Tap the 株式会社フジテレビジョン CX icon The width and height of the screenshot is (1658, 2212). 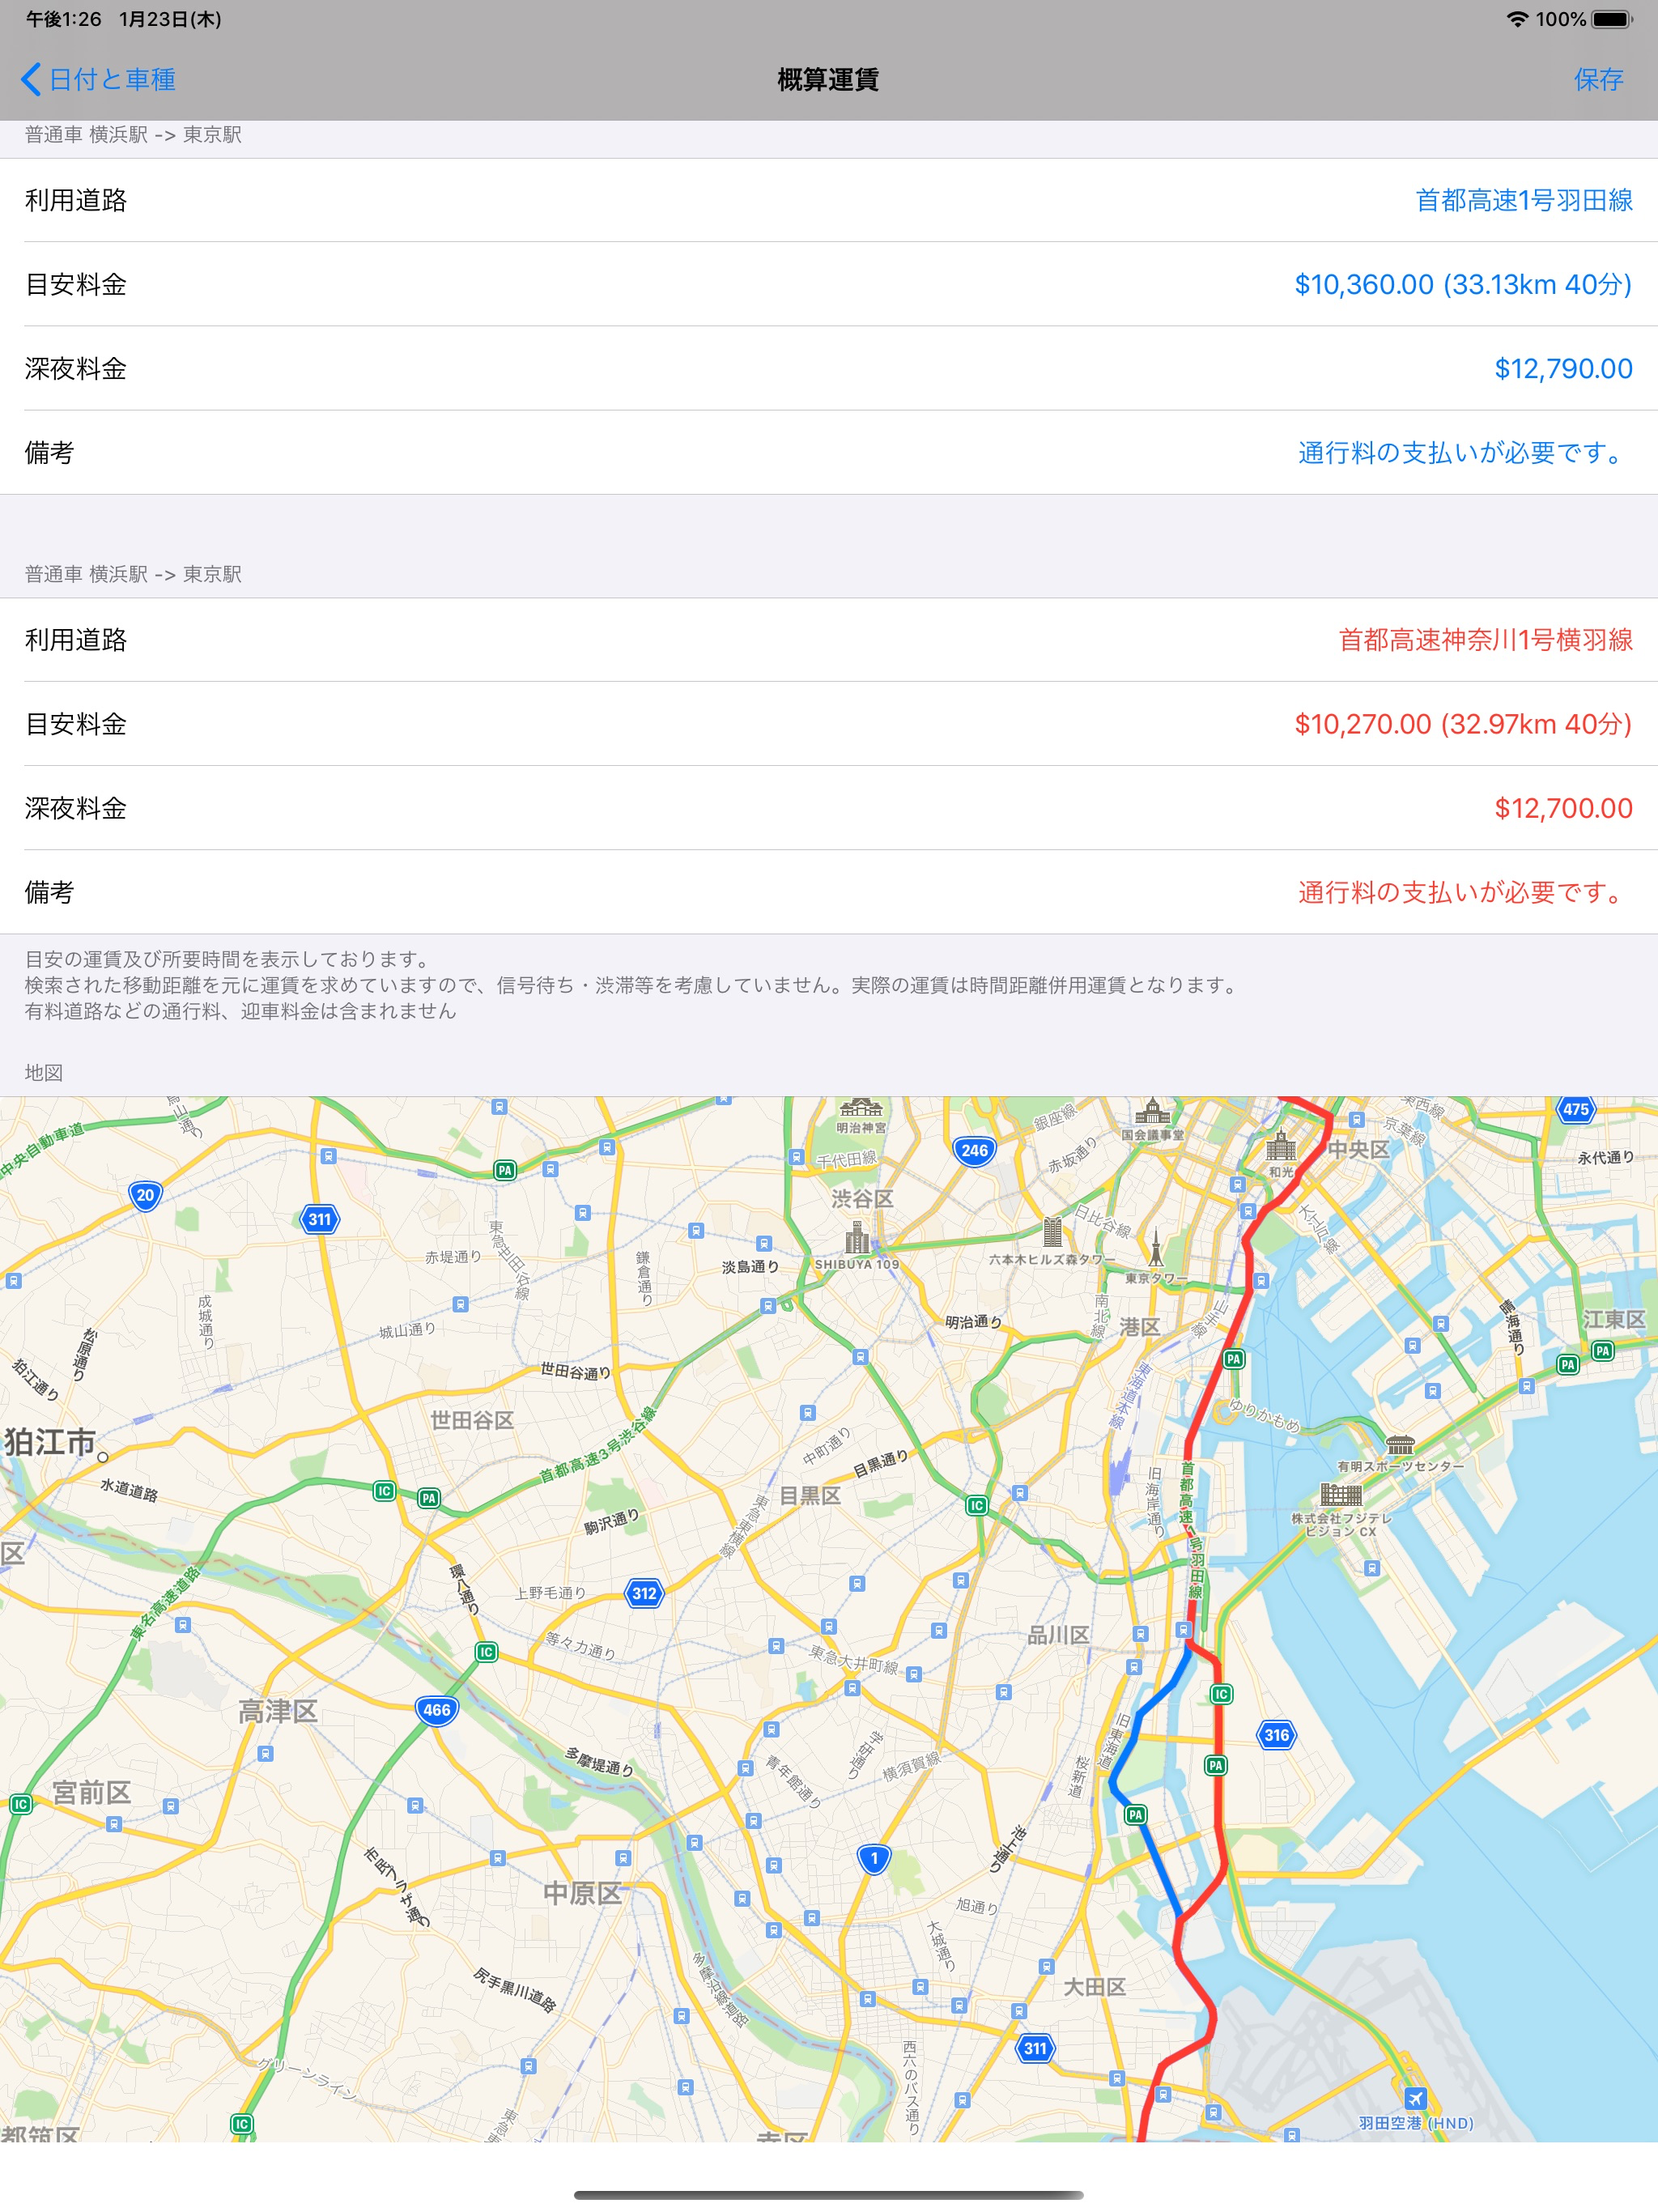click(x=1341, y=1495)
